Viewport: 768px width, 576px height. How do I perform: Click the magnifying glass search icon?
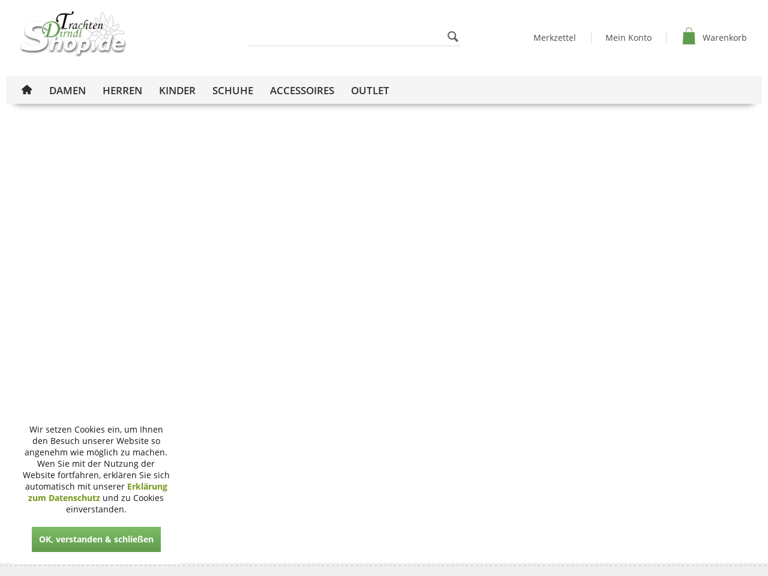pyautogui.click(x=452, y=37)
